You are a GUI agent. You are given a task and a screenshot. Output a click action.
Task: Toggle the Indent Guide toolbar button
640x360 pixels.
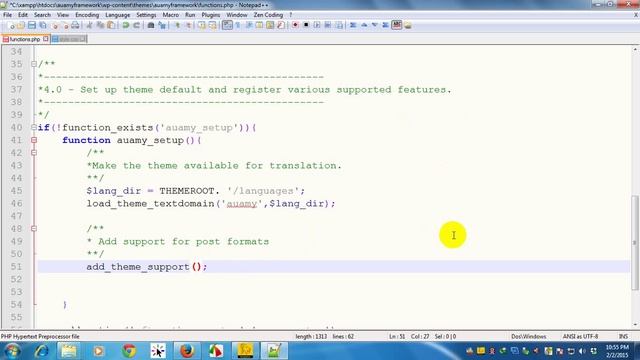249,25
